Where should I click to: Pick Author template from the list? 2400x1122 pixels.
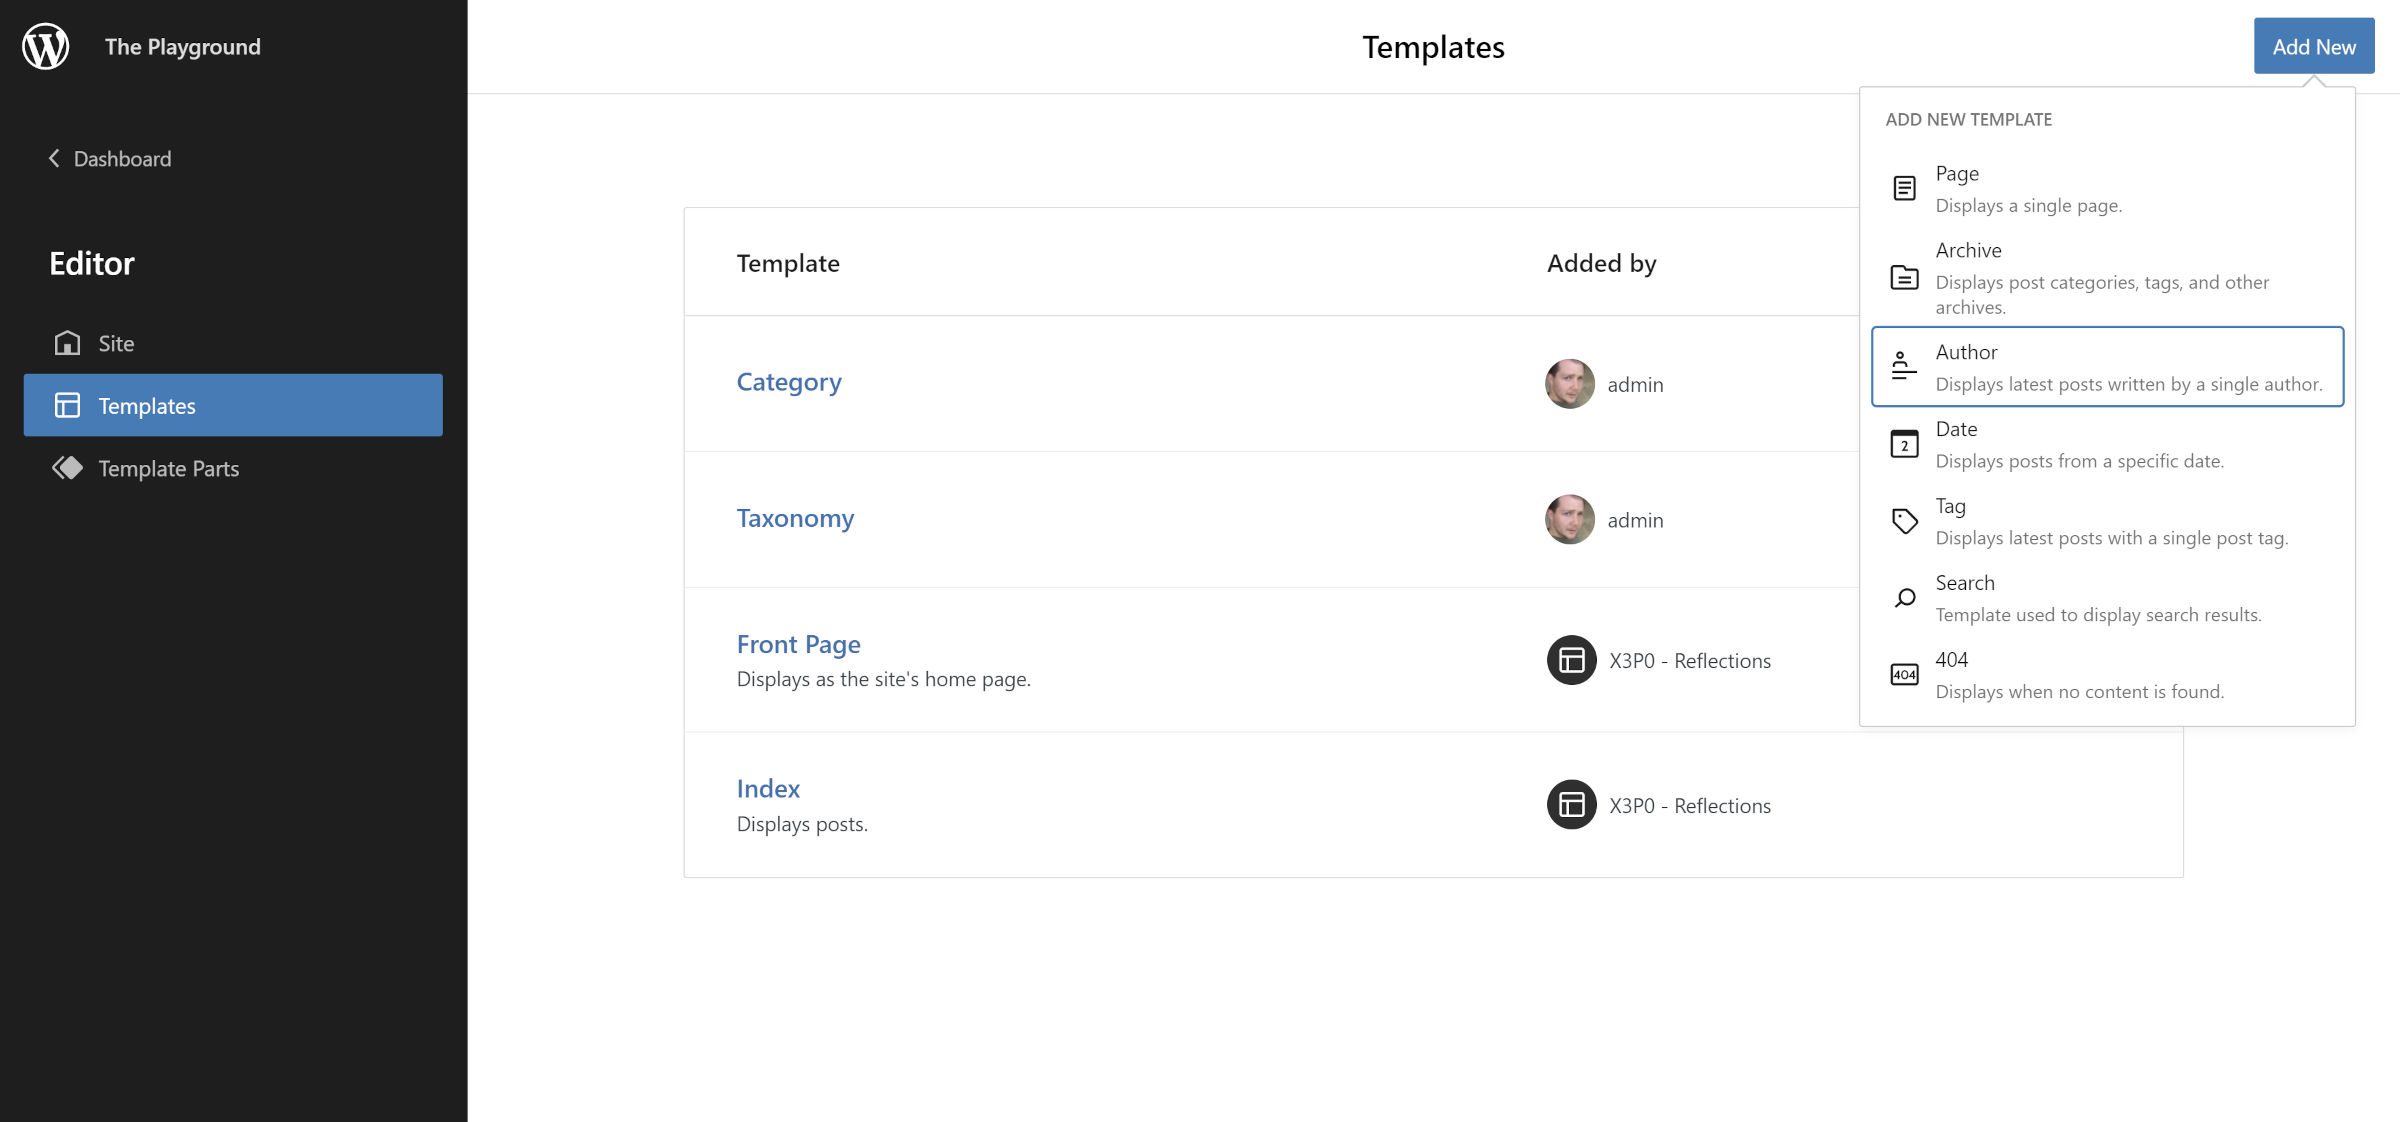2106,366
